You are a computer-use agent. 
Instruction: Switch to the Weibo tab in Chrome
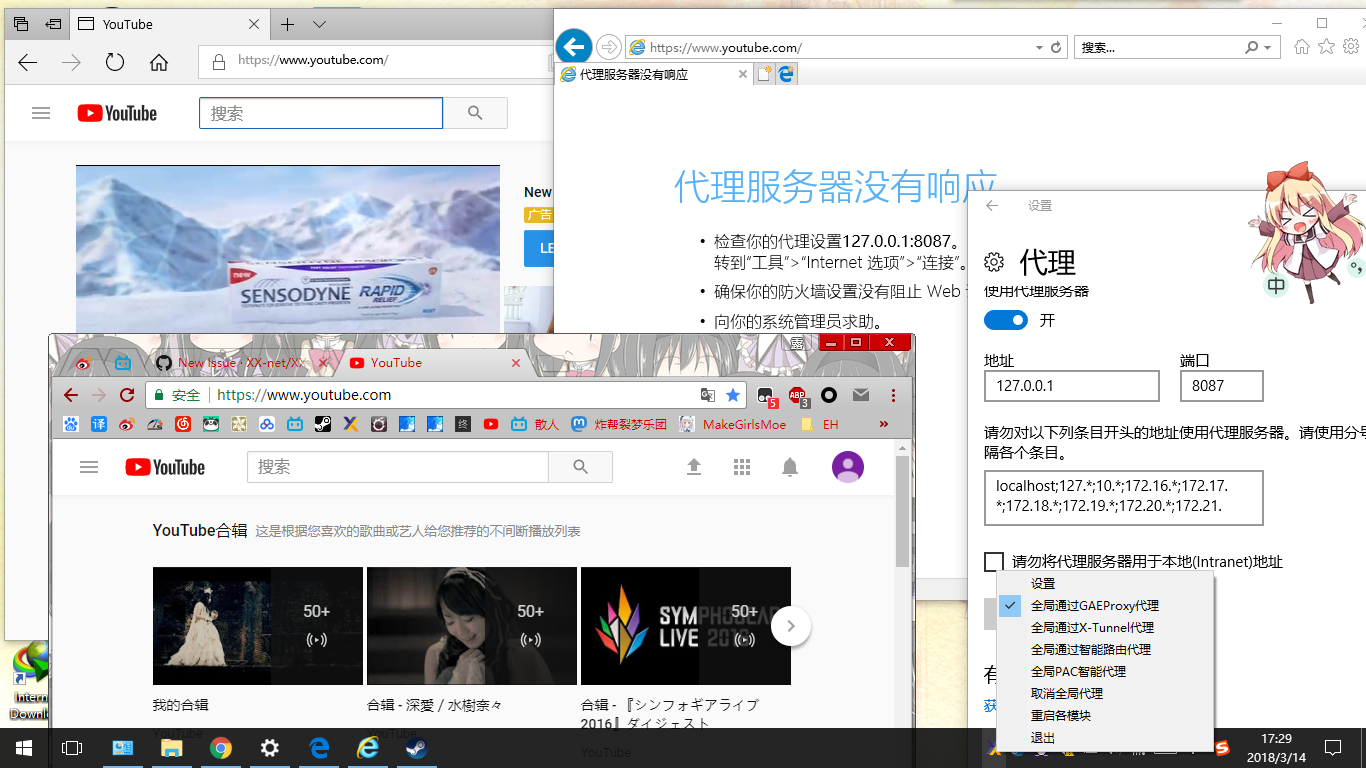pyautogui.click(x=84, y=363)
